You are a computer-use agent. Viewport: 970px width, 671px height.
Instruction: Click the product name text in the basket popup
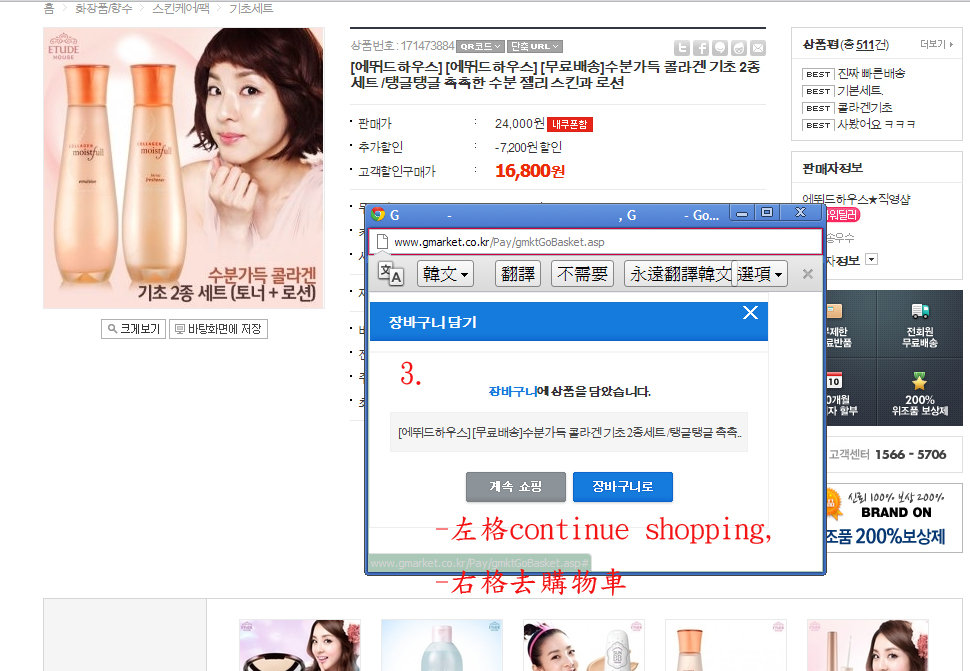(569, 432)
